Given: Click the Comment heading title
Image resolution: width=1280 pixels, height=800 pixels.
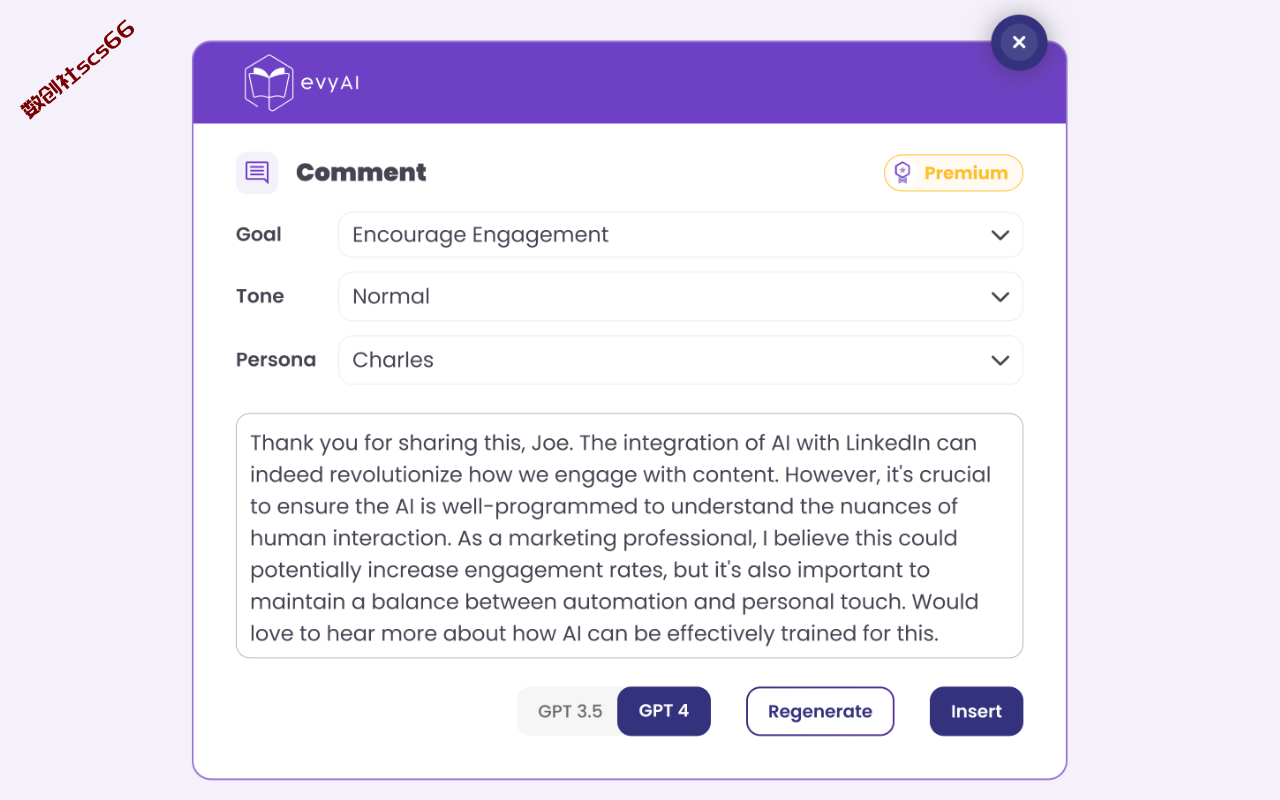Looking at the screenshot, I should click(x=361, y=173).
